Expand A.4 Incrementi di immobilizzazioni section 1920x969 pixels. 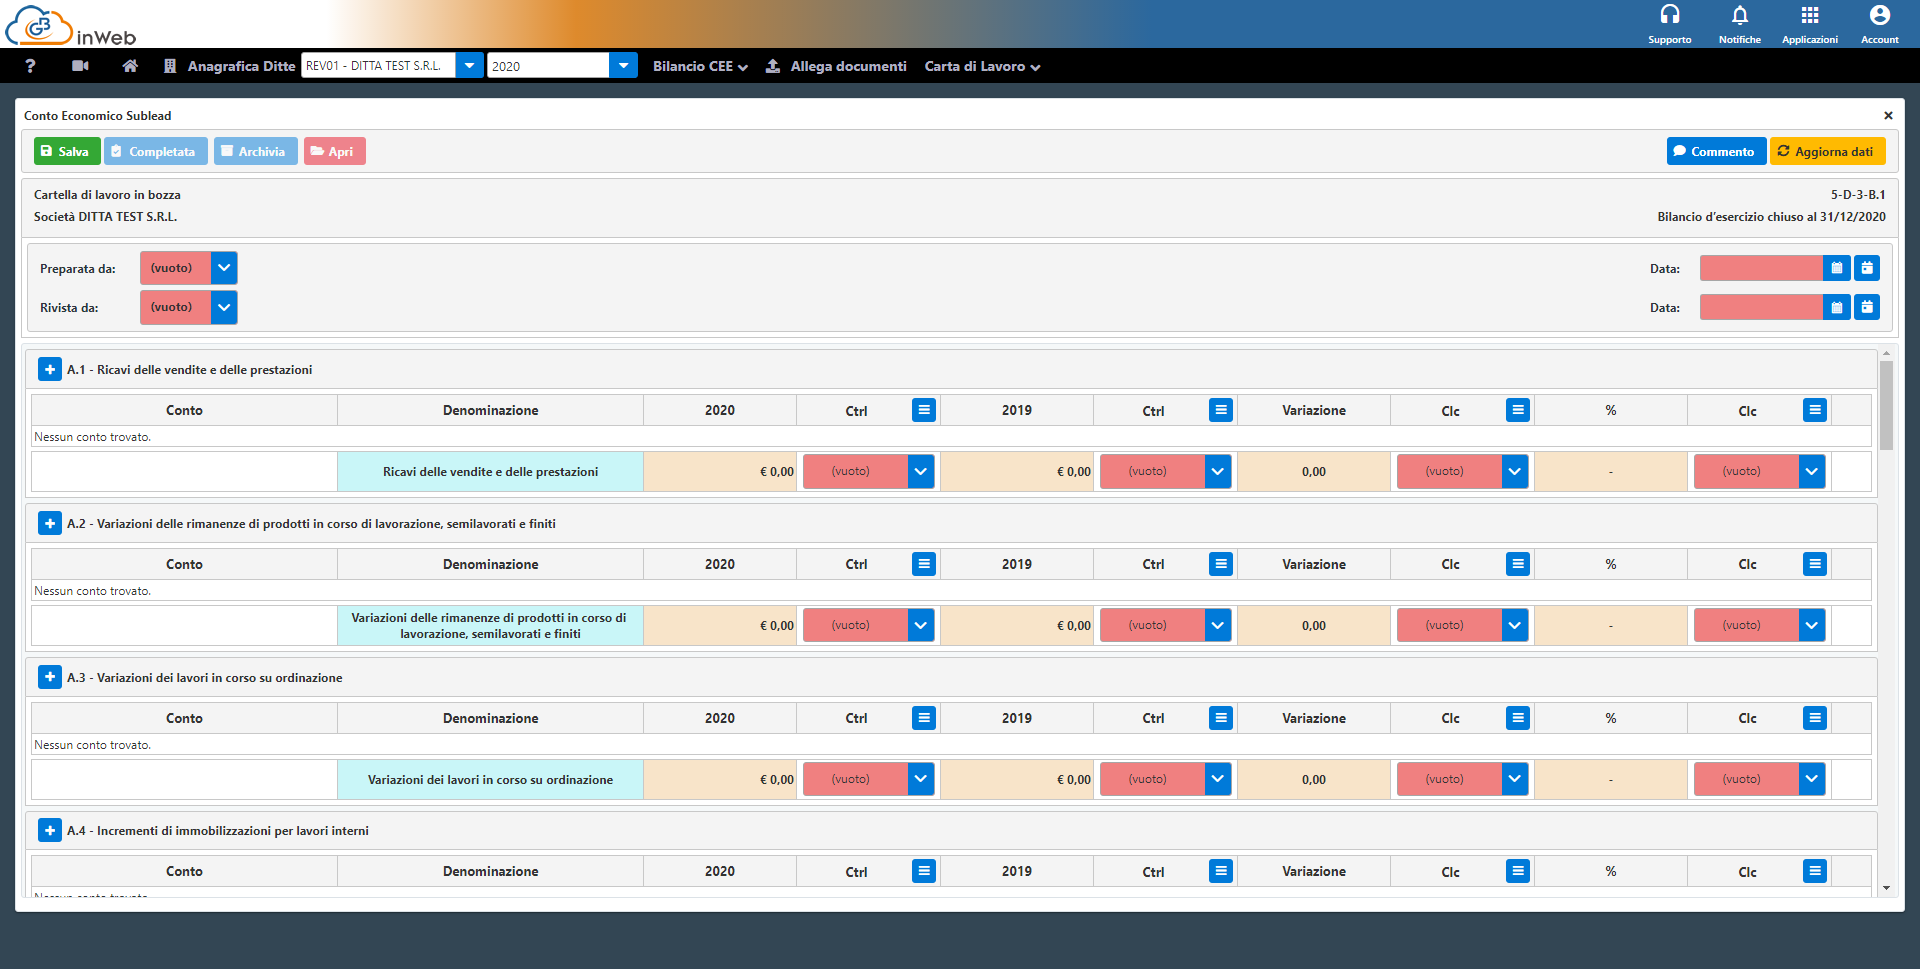tap(50, 830)
